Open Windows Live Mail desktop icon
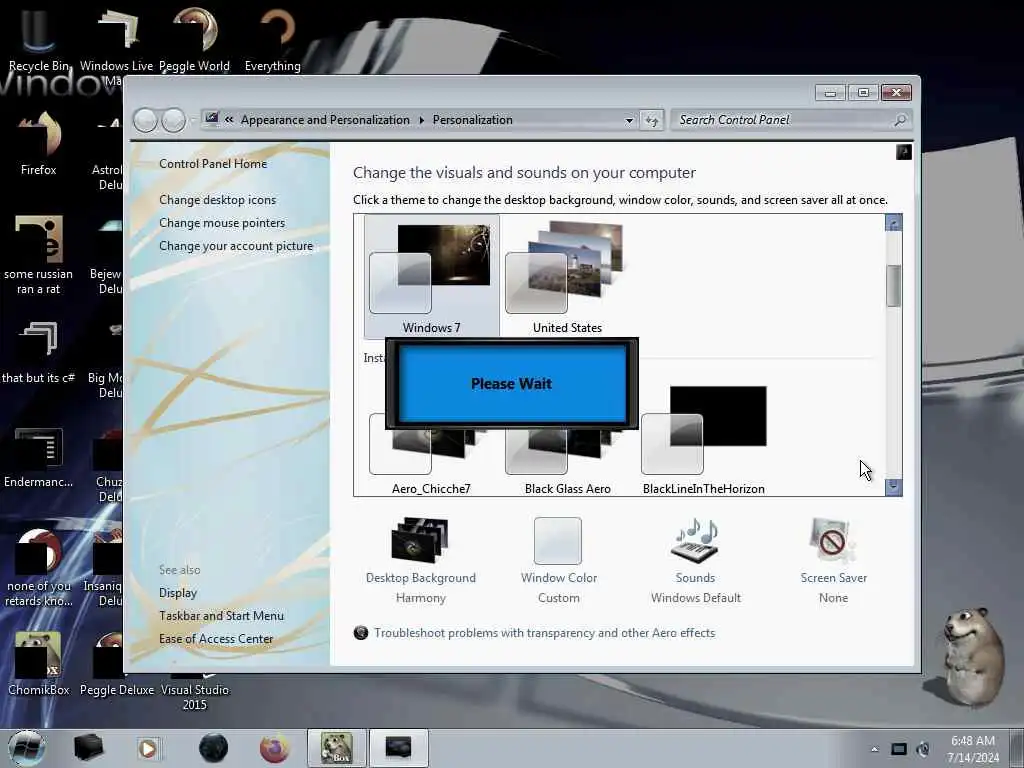The width and height of the screenshot is (1024, 768). point(116,39)
